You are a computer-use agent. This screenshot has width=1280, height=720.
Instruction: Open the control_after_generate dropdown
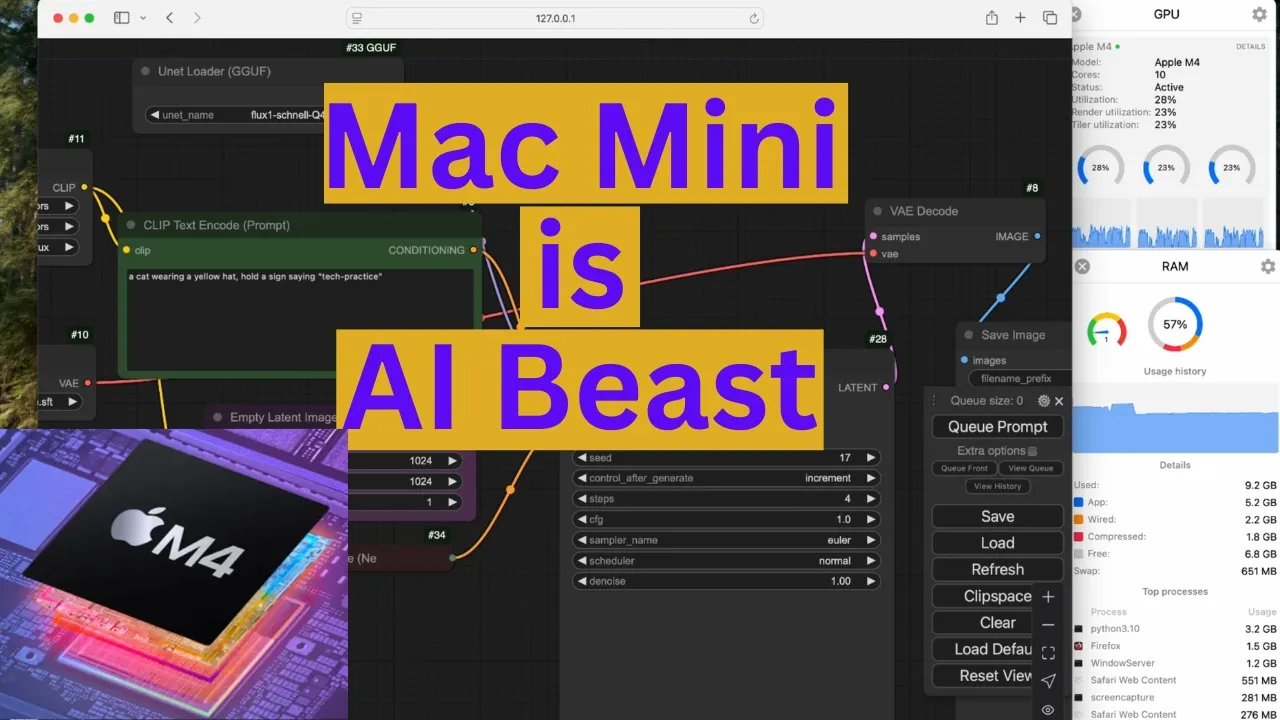coord(726,478)
